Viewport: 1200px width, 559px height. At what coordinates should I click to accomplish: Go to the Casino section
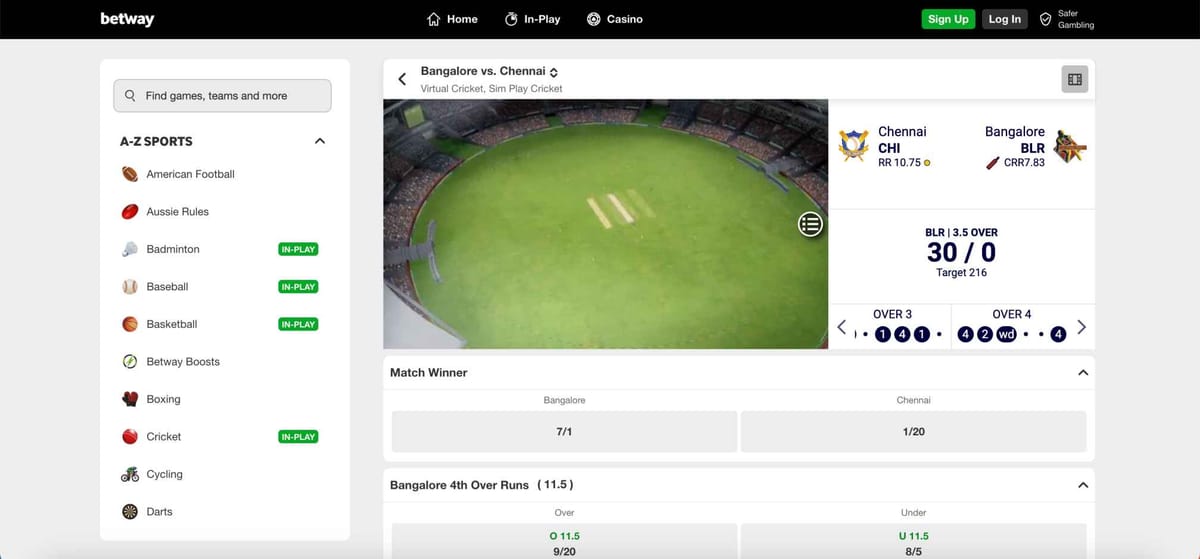click(x=614, y=19)
